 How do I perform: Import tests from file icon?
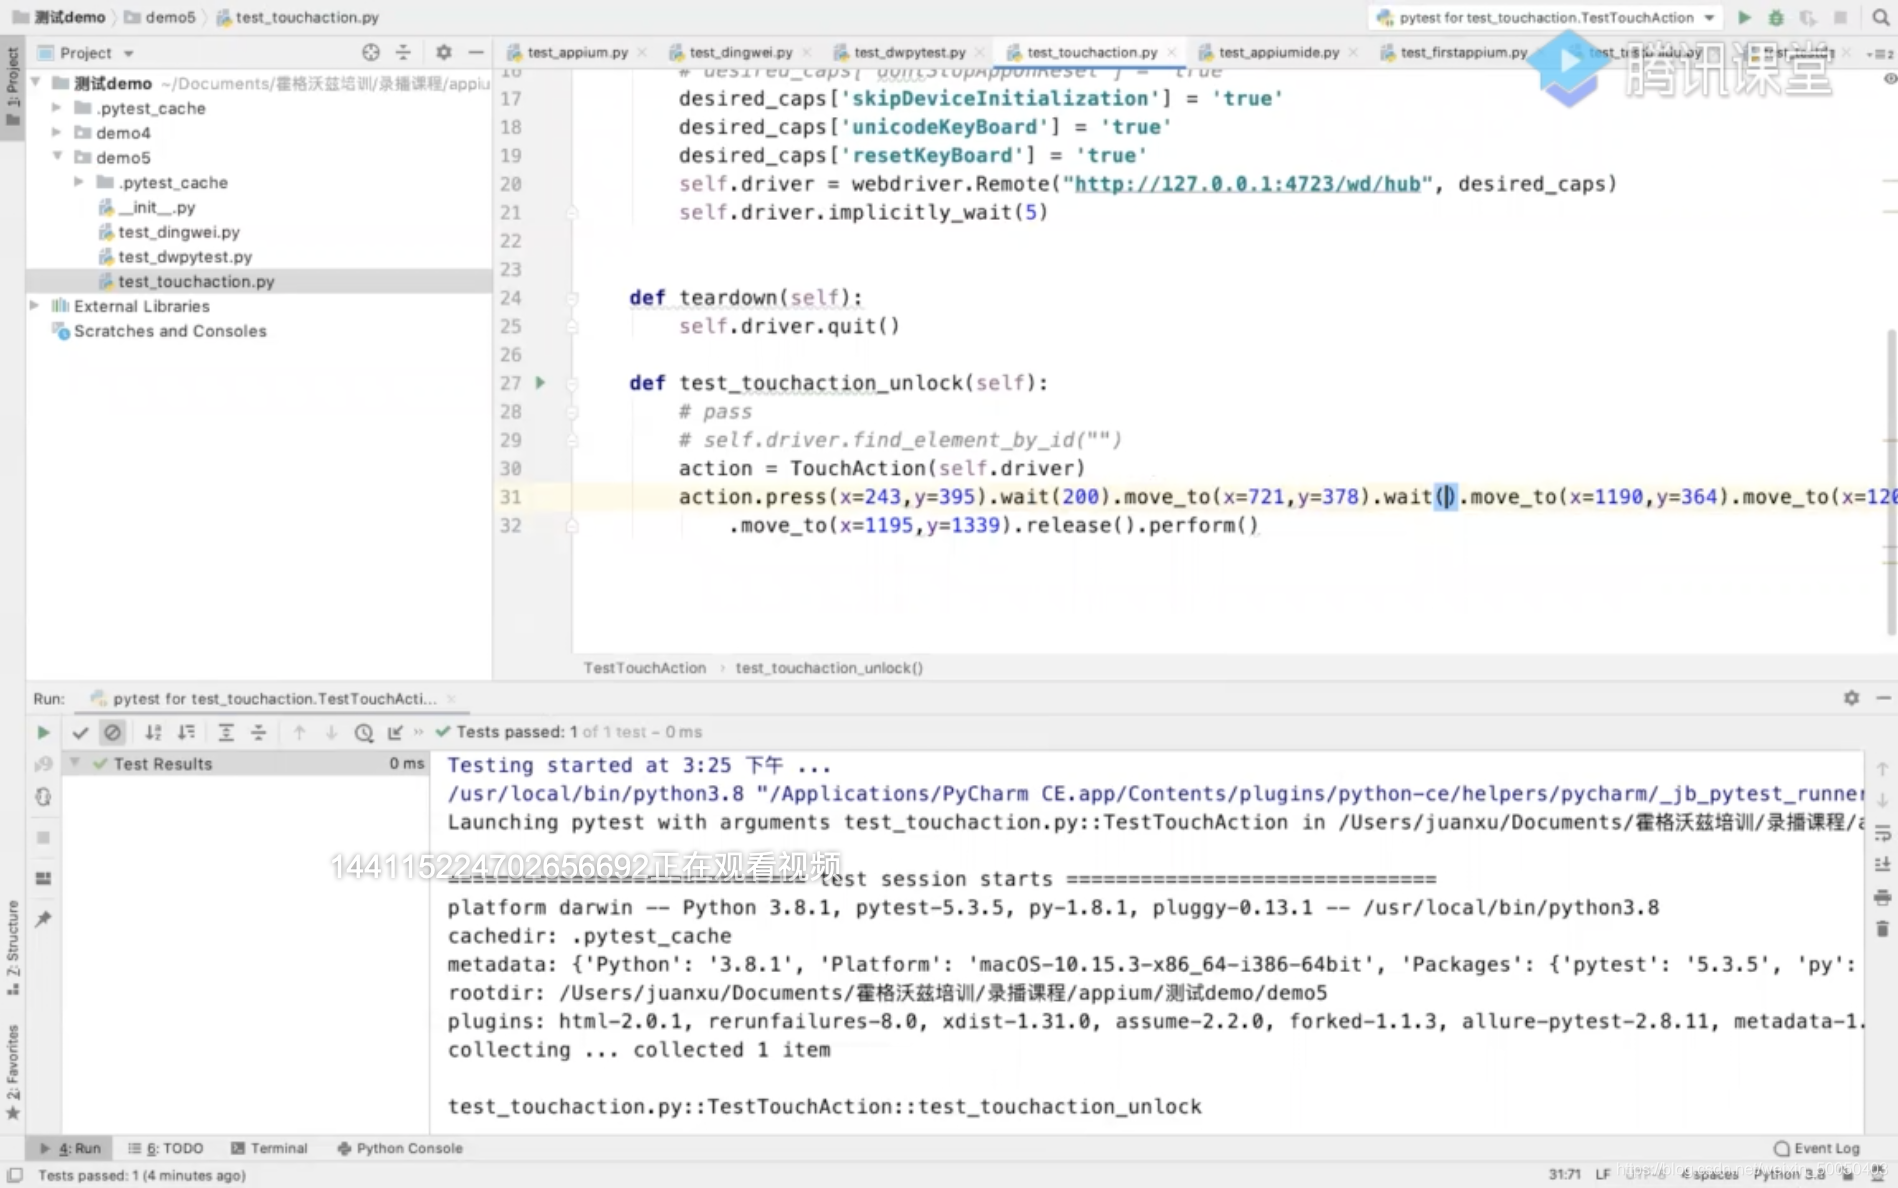click(395, 732)
